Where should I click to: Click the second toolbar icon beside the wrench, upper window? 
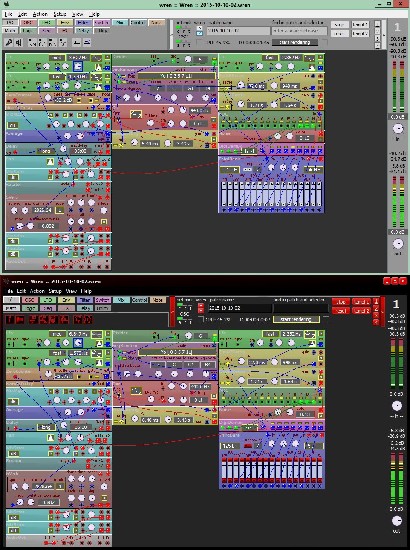(19, 42)
